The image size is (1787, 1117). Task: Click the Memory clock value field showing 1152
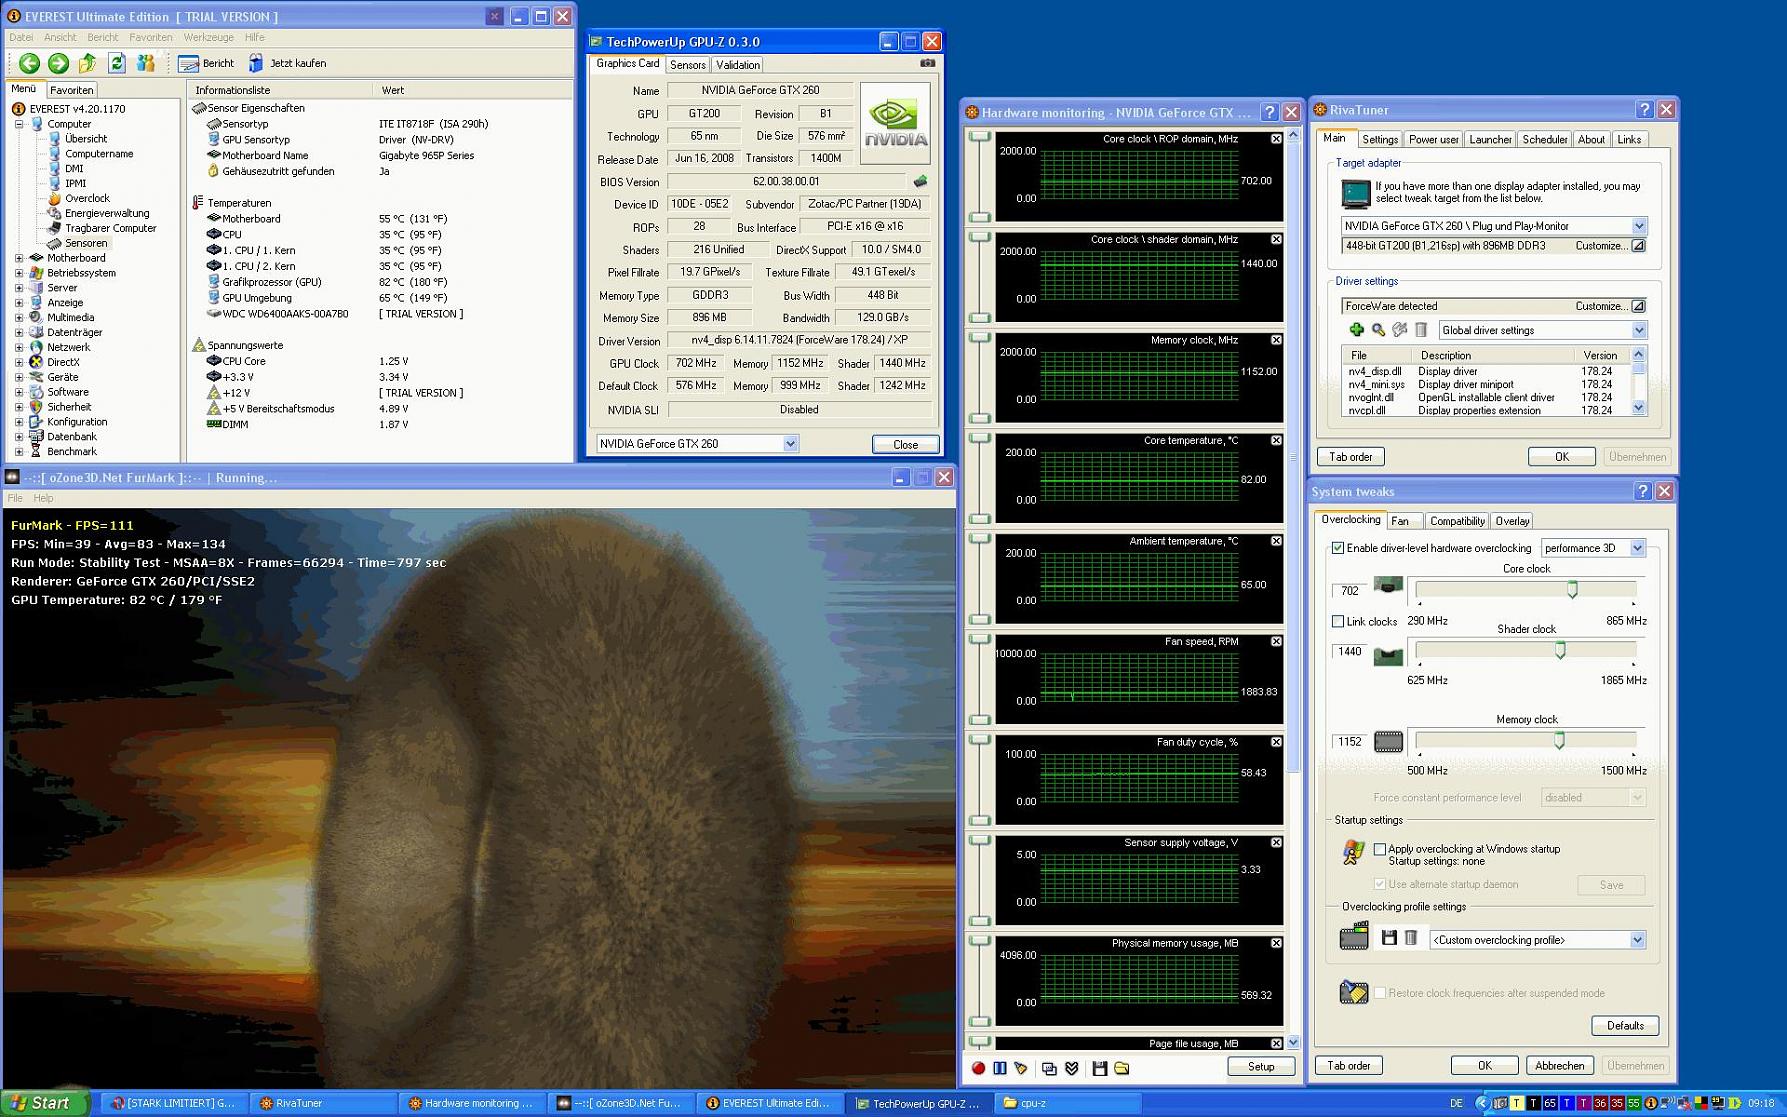1350,742
